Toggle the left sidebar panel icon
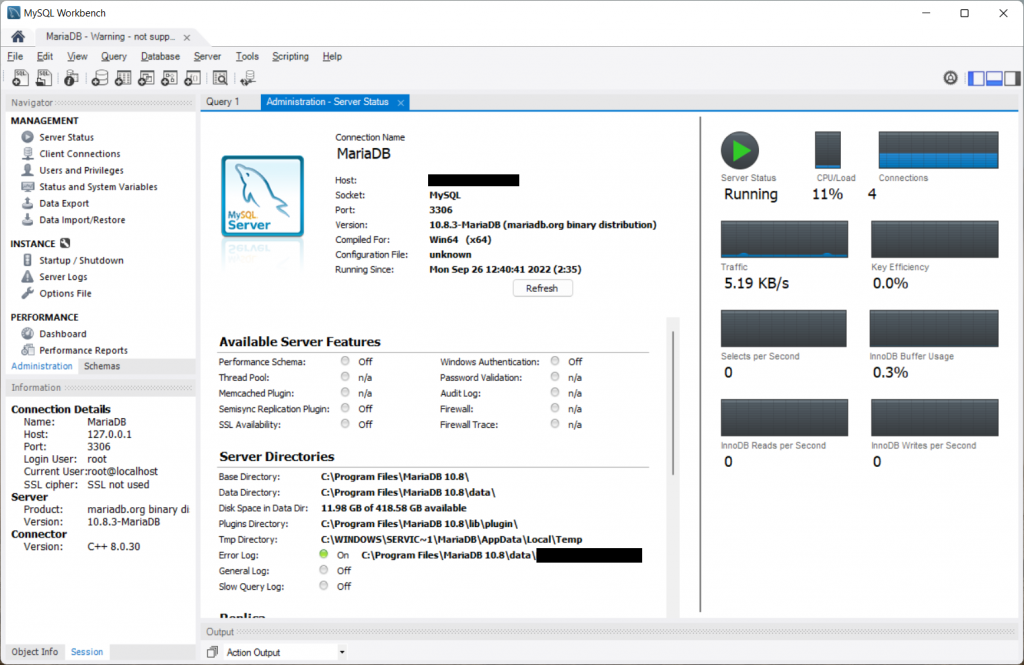 [x=976, y=78]
